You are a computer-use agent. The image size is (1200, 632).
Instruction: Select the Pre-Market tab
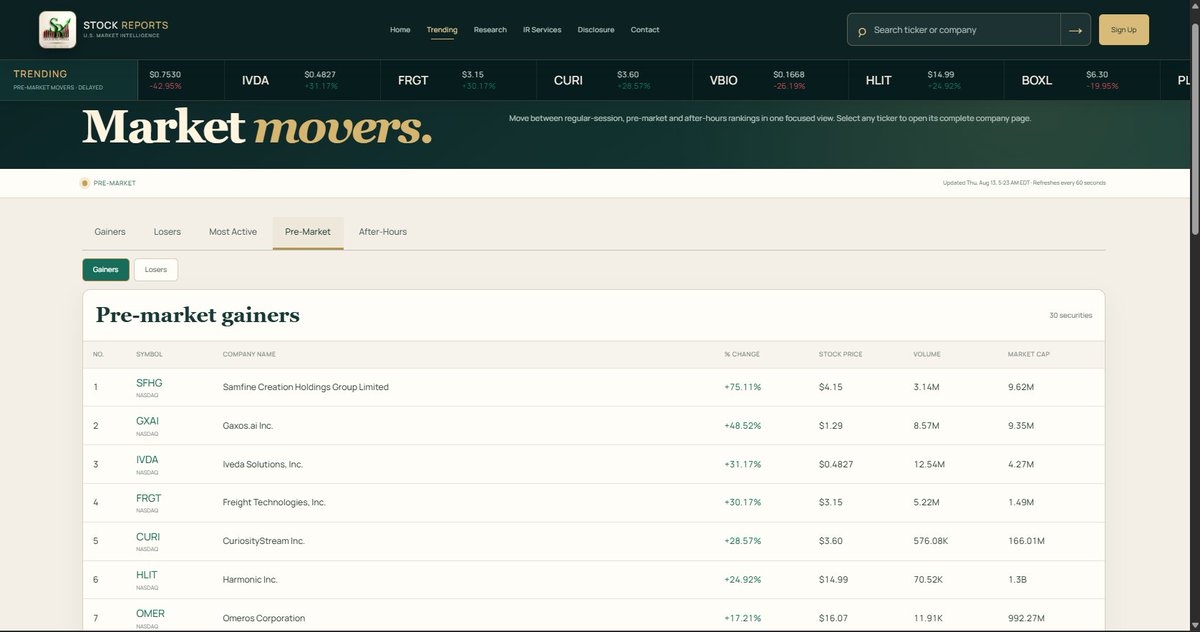pyautogui.click(x=308, y=232)
